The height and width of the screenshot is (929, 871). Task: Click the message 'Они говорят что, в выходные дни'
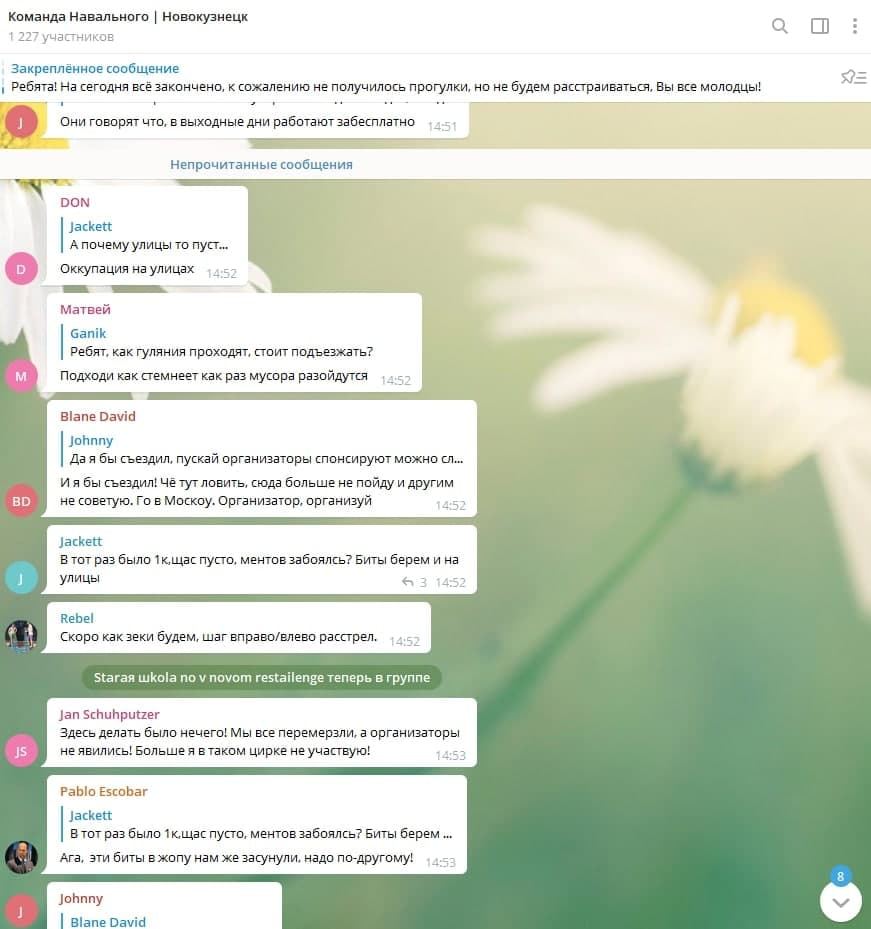point(237,121)
